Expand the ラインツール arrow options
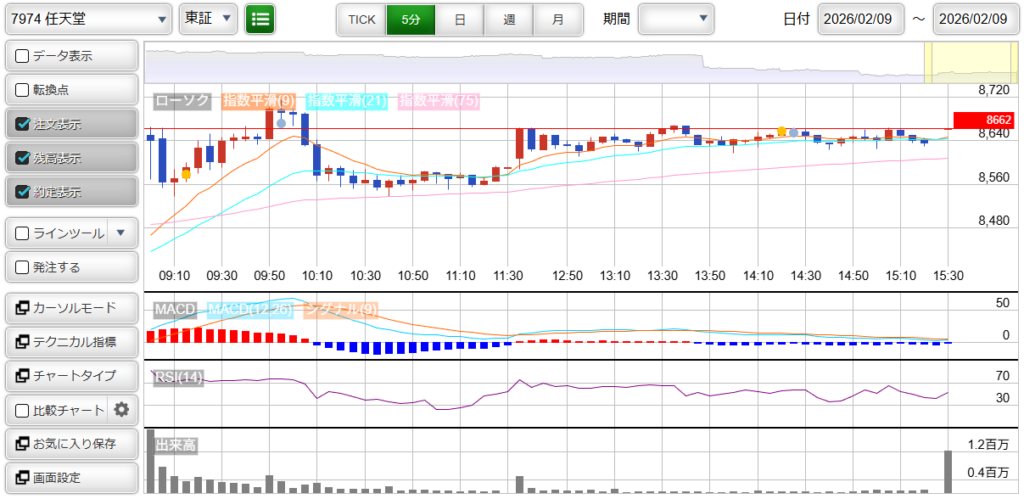1024x499 pixels. pyautogui.click(x=121, y=233)
